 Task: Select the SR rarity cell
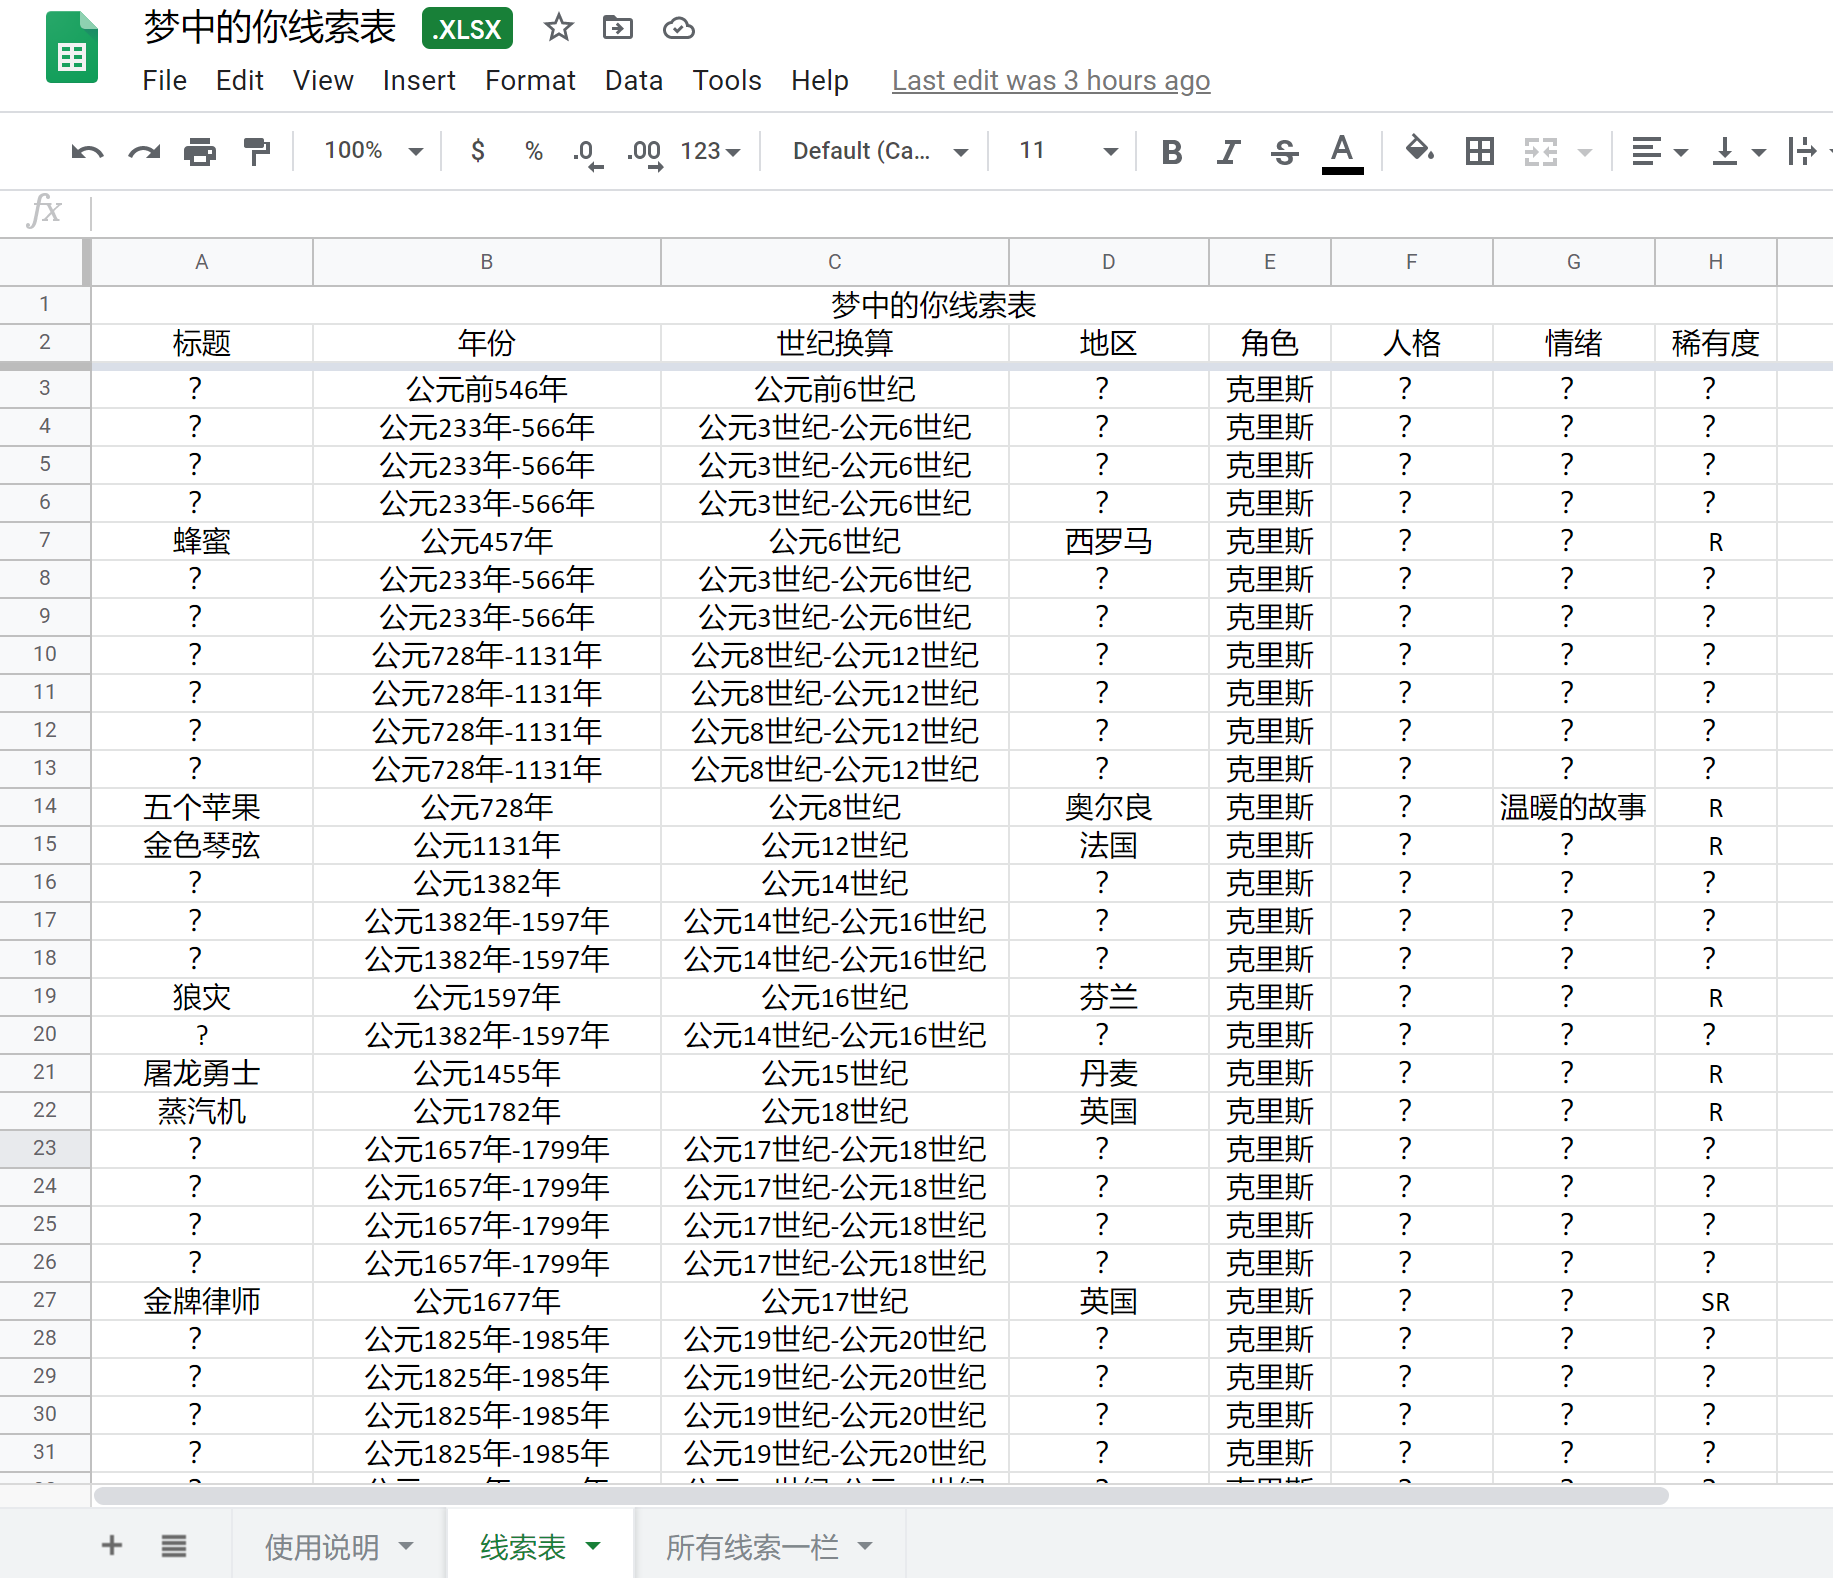click(1716, 1301)
